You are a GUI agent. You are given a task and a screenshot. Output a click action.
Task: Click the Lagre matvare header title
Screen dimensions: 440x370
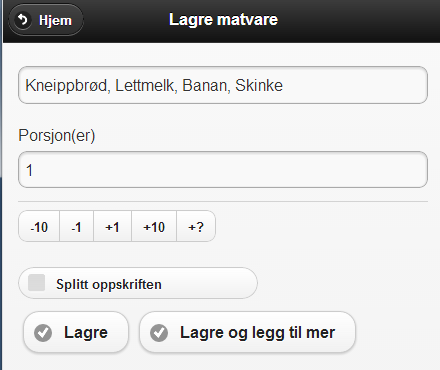pos(223,20)
